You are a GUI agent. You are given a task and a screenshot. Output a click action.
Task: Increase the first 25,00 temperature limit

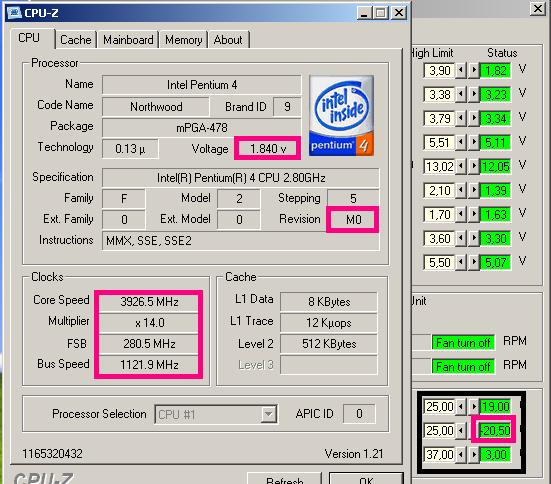click(474, 407)
